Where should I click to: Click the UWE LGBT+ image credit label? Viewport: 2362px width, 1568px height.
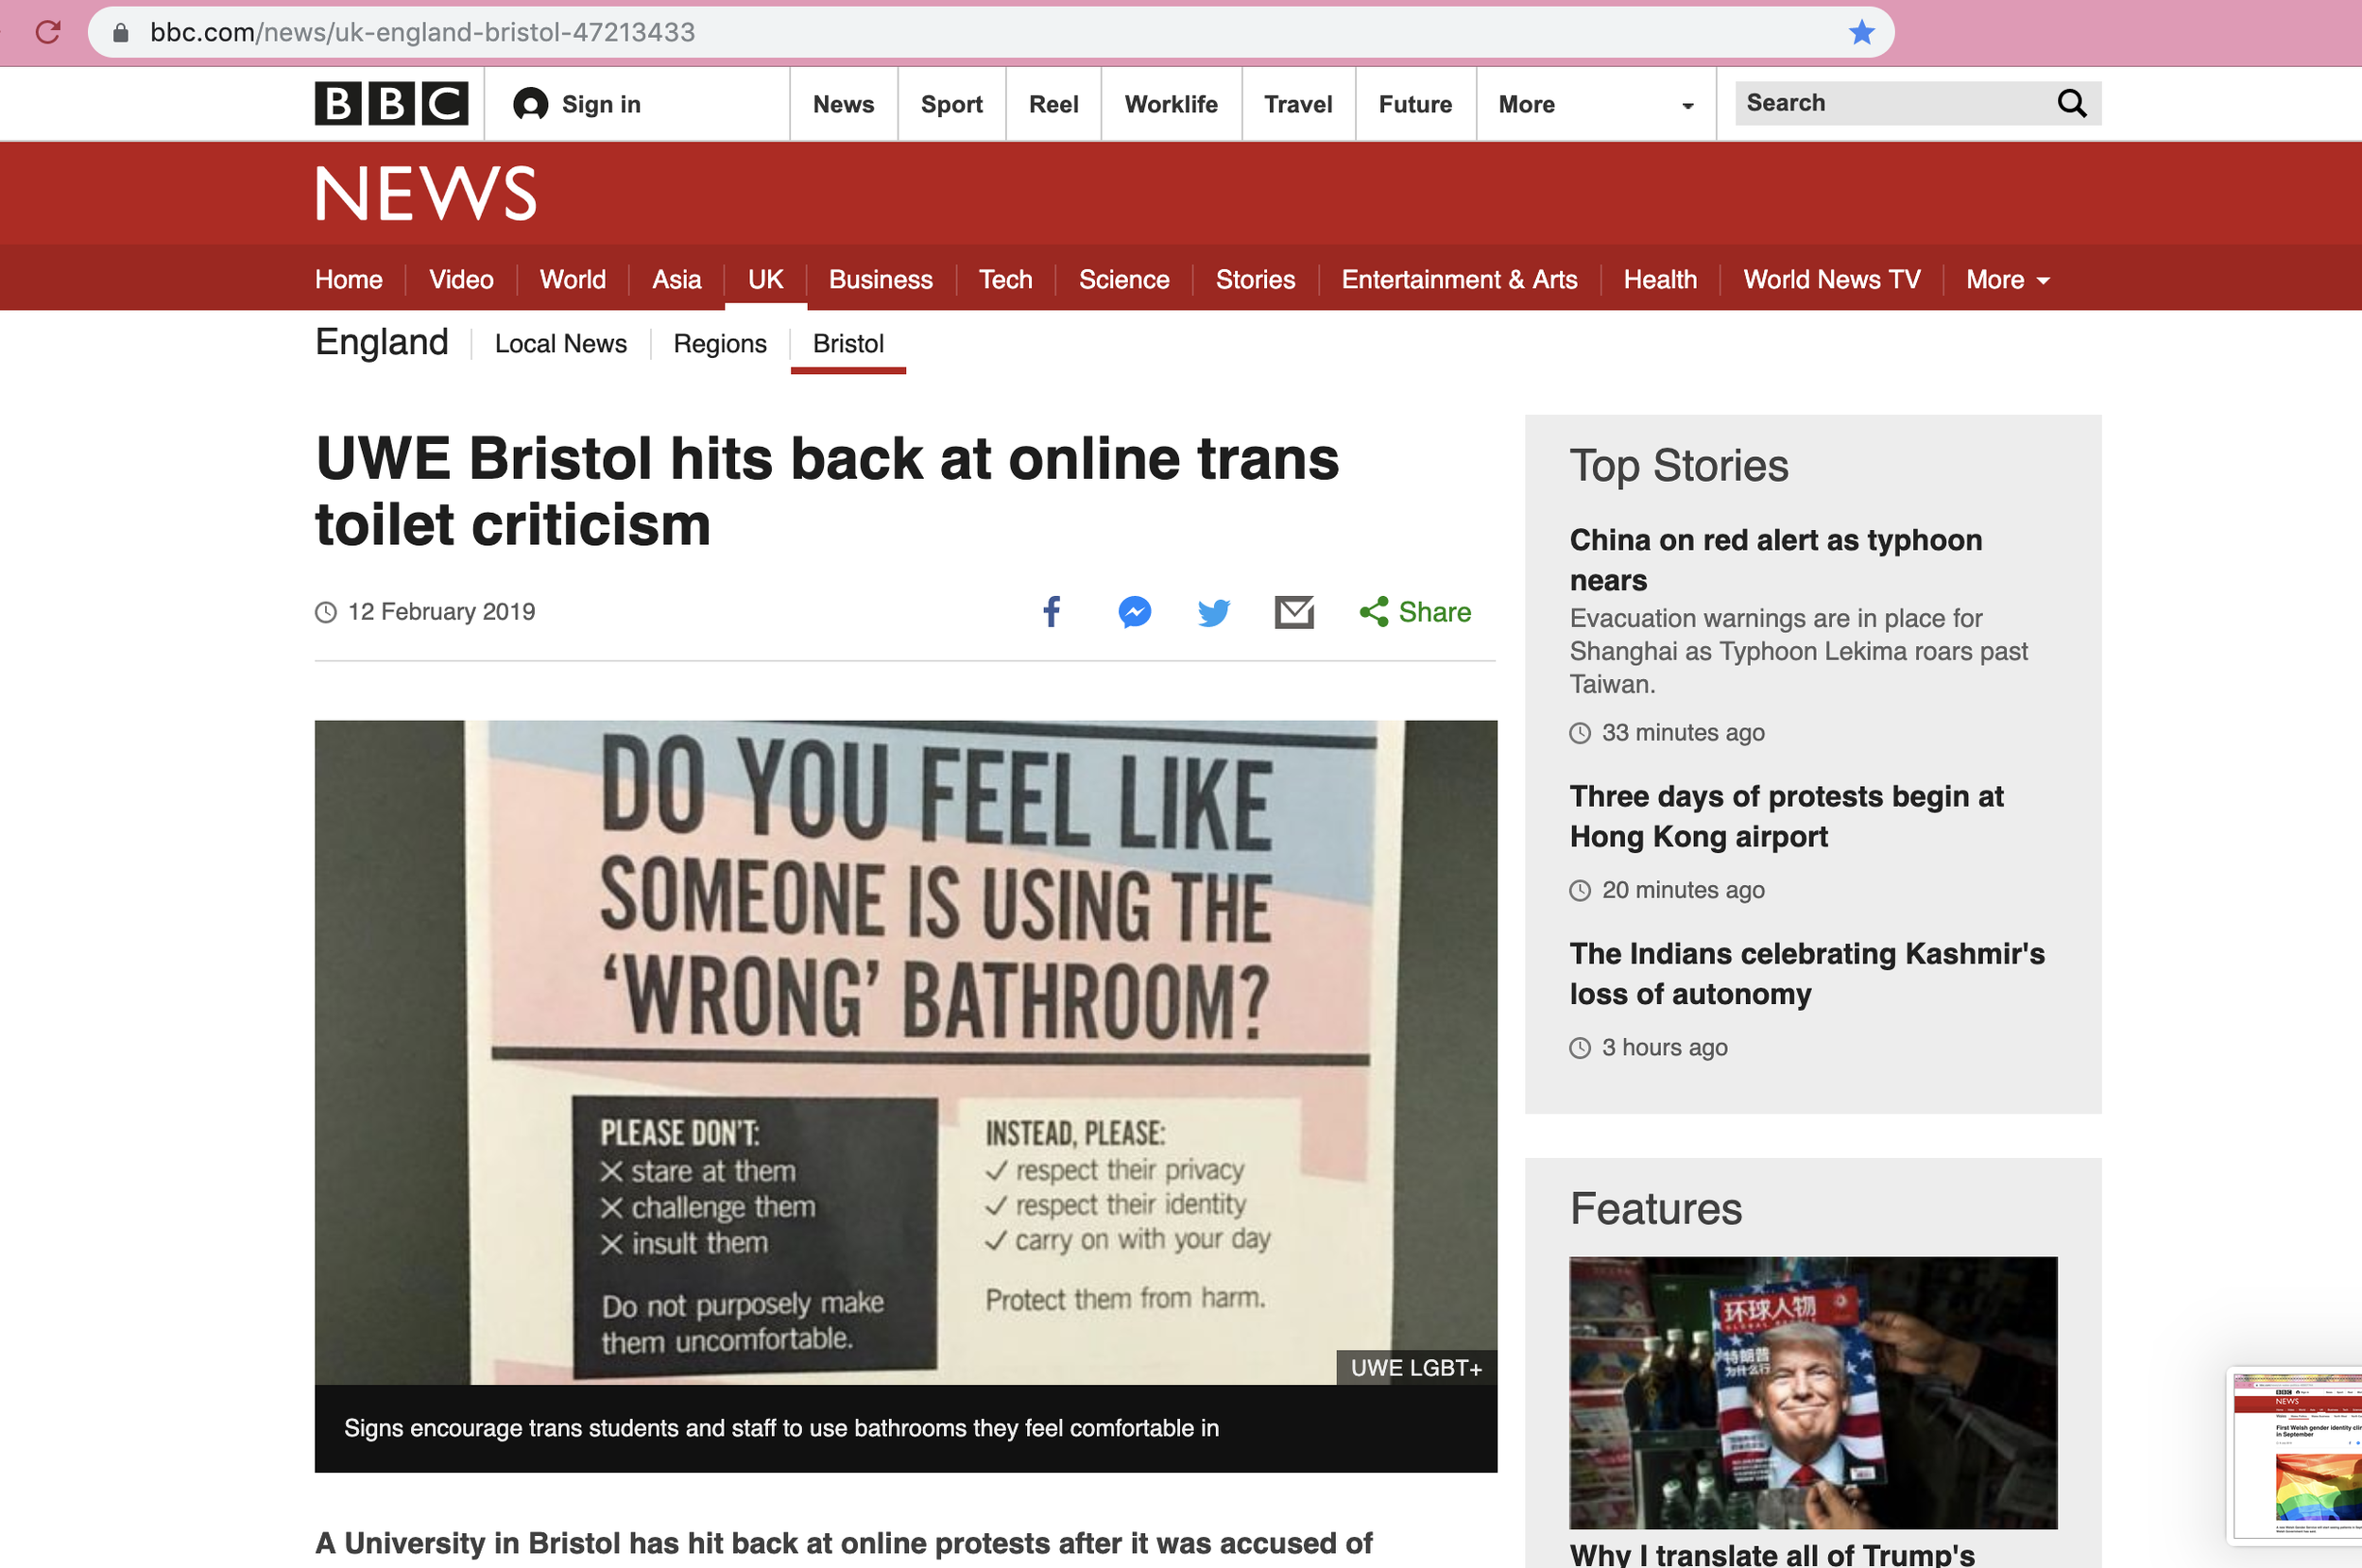coord(1415,1367)
